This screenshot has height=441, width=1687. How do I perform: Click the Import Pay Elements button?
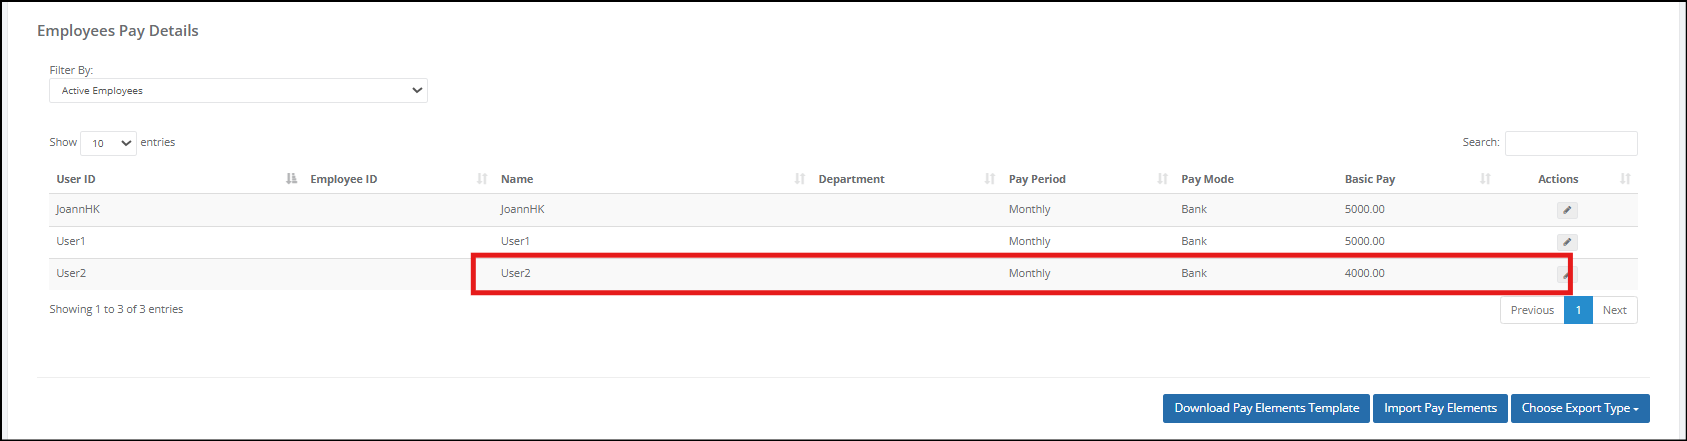pyautogui.click(x=1440, y=408)
